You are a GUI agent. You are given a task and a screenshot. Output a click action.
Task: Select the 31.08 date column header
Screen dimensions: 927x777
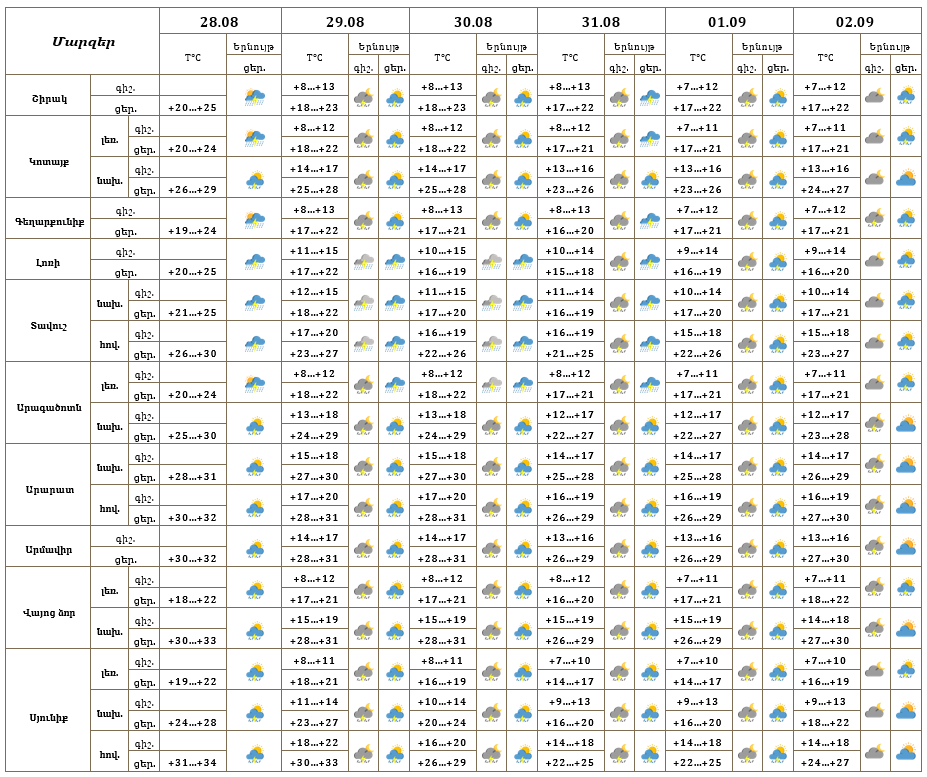(x=601, y=22)
